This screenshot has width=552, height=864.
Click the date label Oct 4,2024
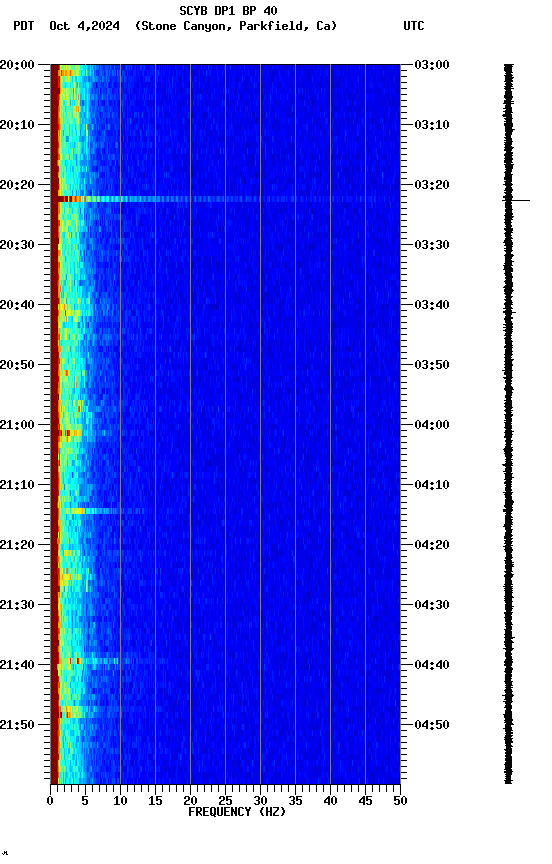pos(84,26)
